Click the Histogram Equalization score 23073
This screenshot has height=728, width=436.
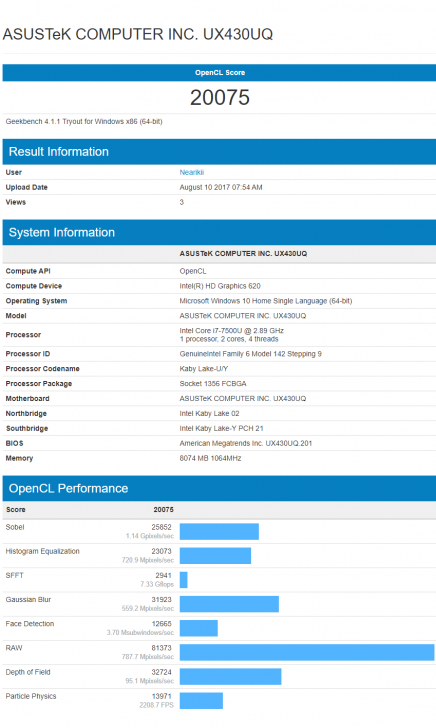[161, 551]
